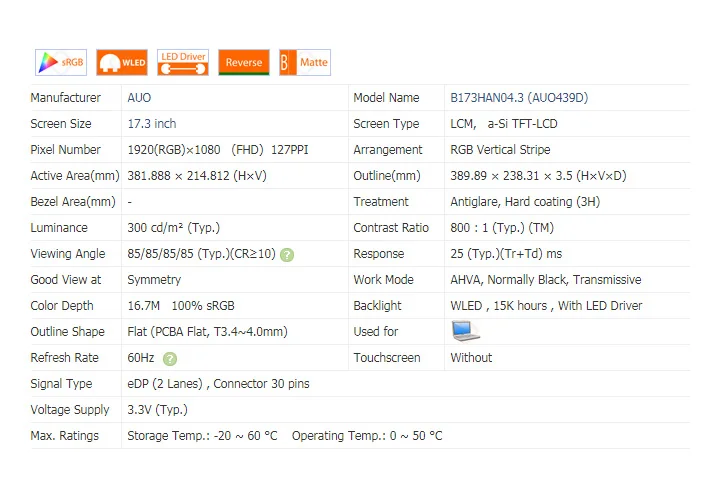
Task: Select the Treatment label
Action: 381,202
